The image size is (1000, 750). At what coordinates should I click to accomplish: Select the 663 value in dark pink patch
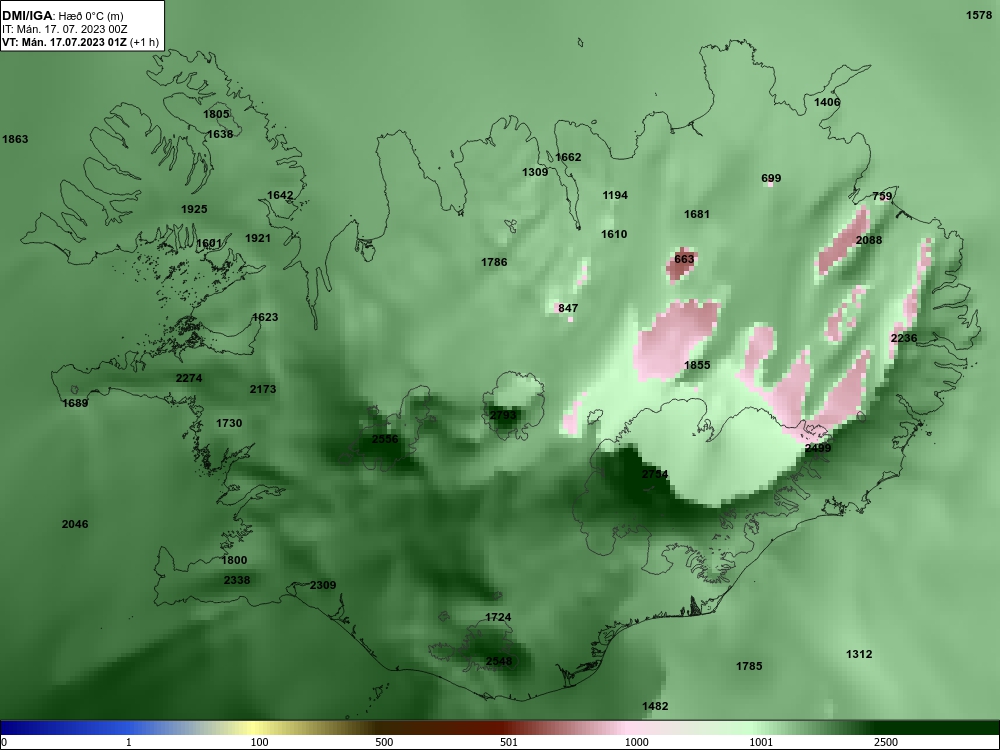click(x=684, y=259)
